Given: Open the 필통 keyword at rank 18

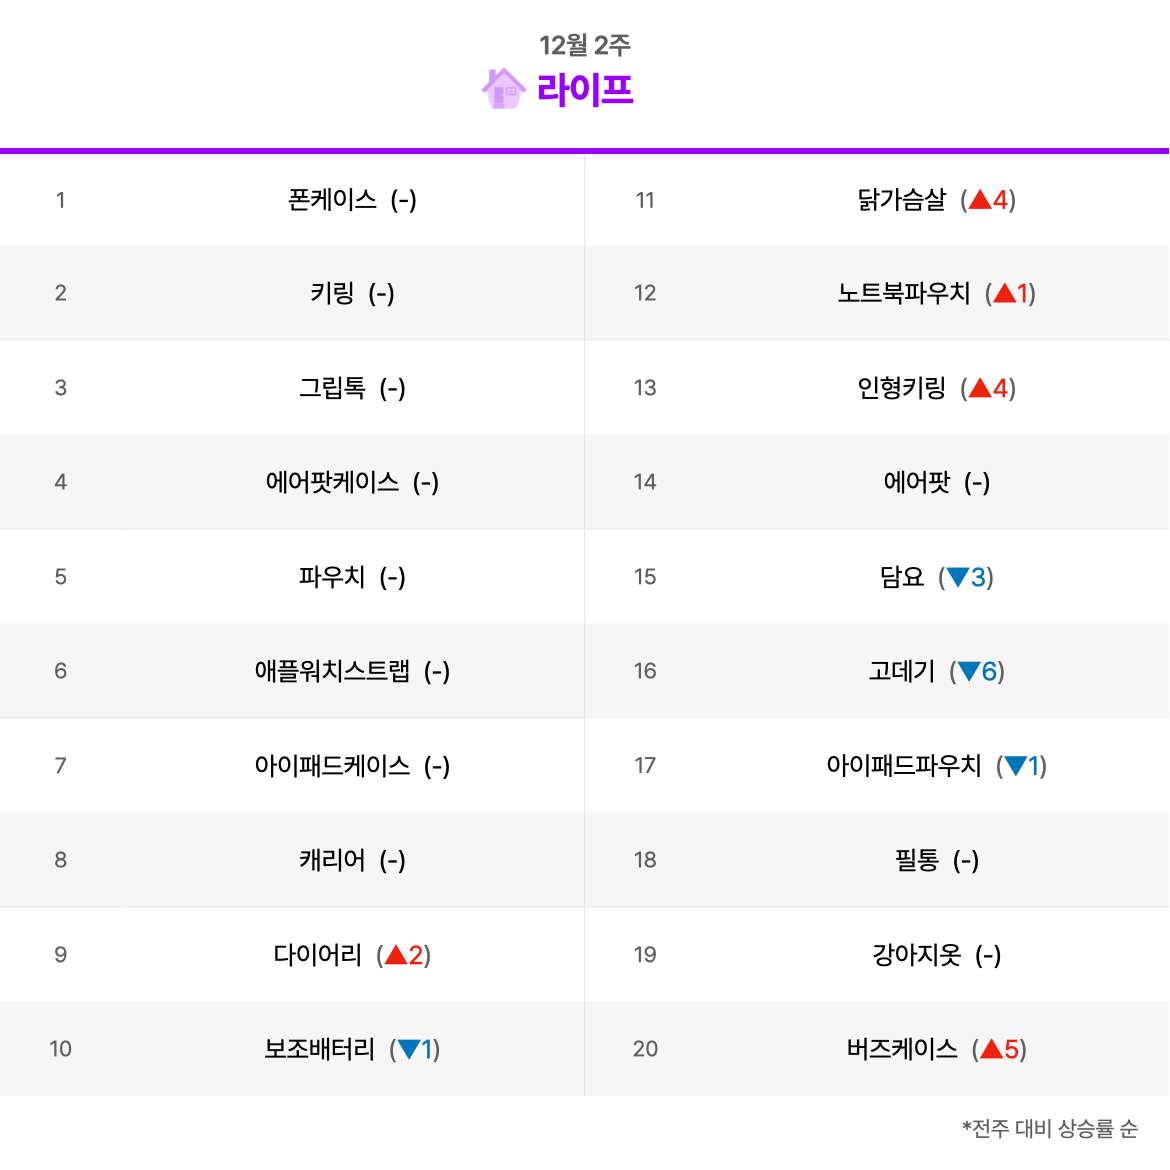Looking at the screenshot, I should [x=917, y=860].
